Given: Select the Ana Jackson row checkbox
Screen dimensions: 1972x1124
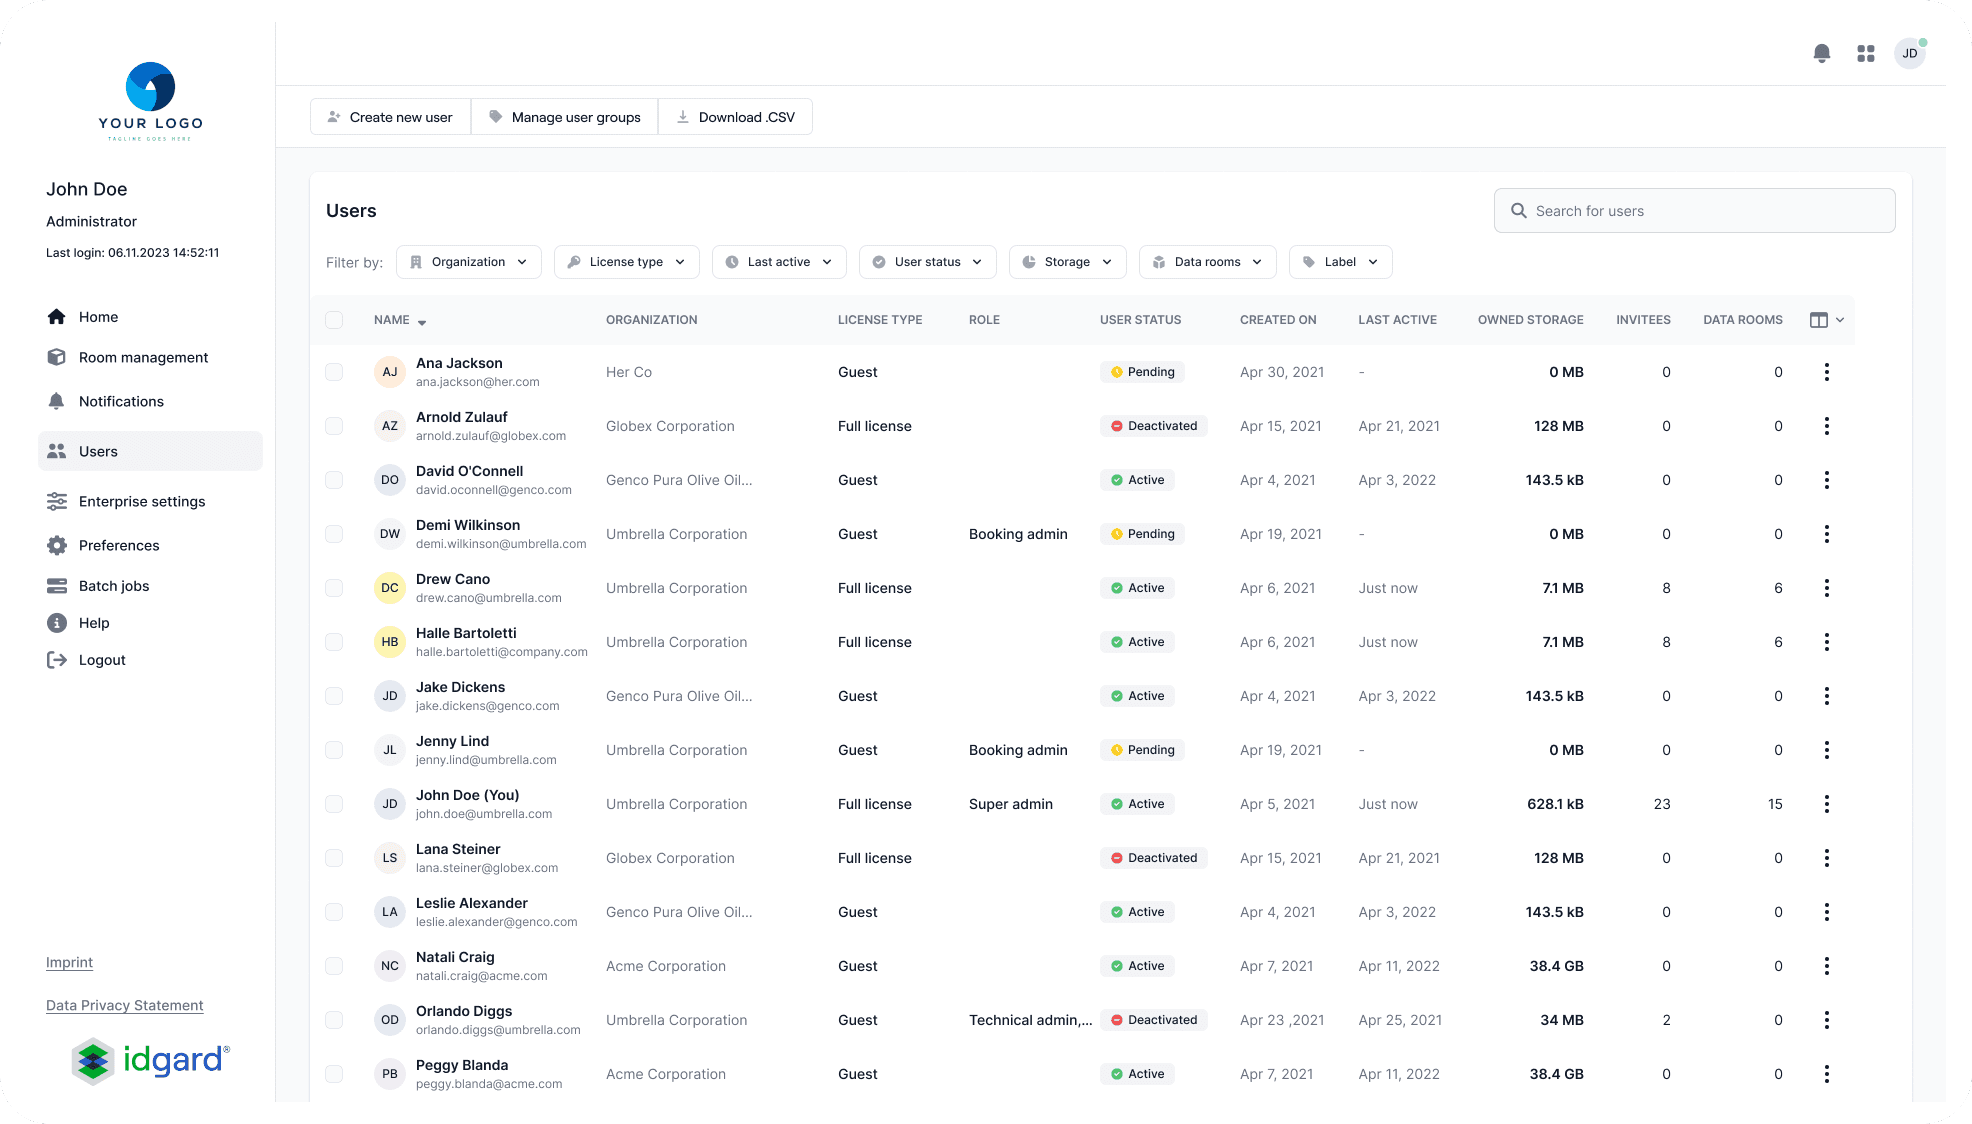Looking at the screenshot, I should (x=334, y=372).
